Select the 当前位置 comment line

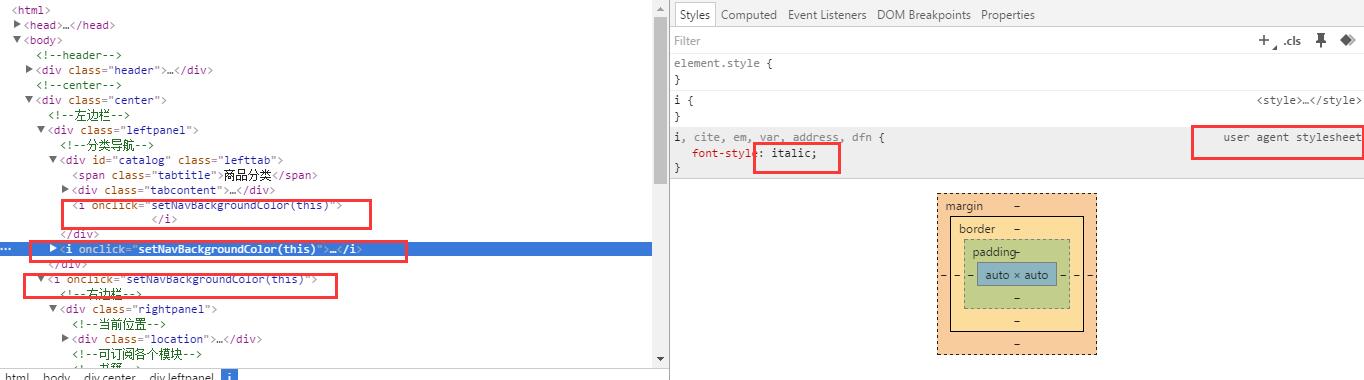coord(119,324)
